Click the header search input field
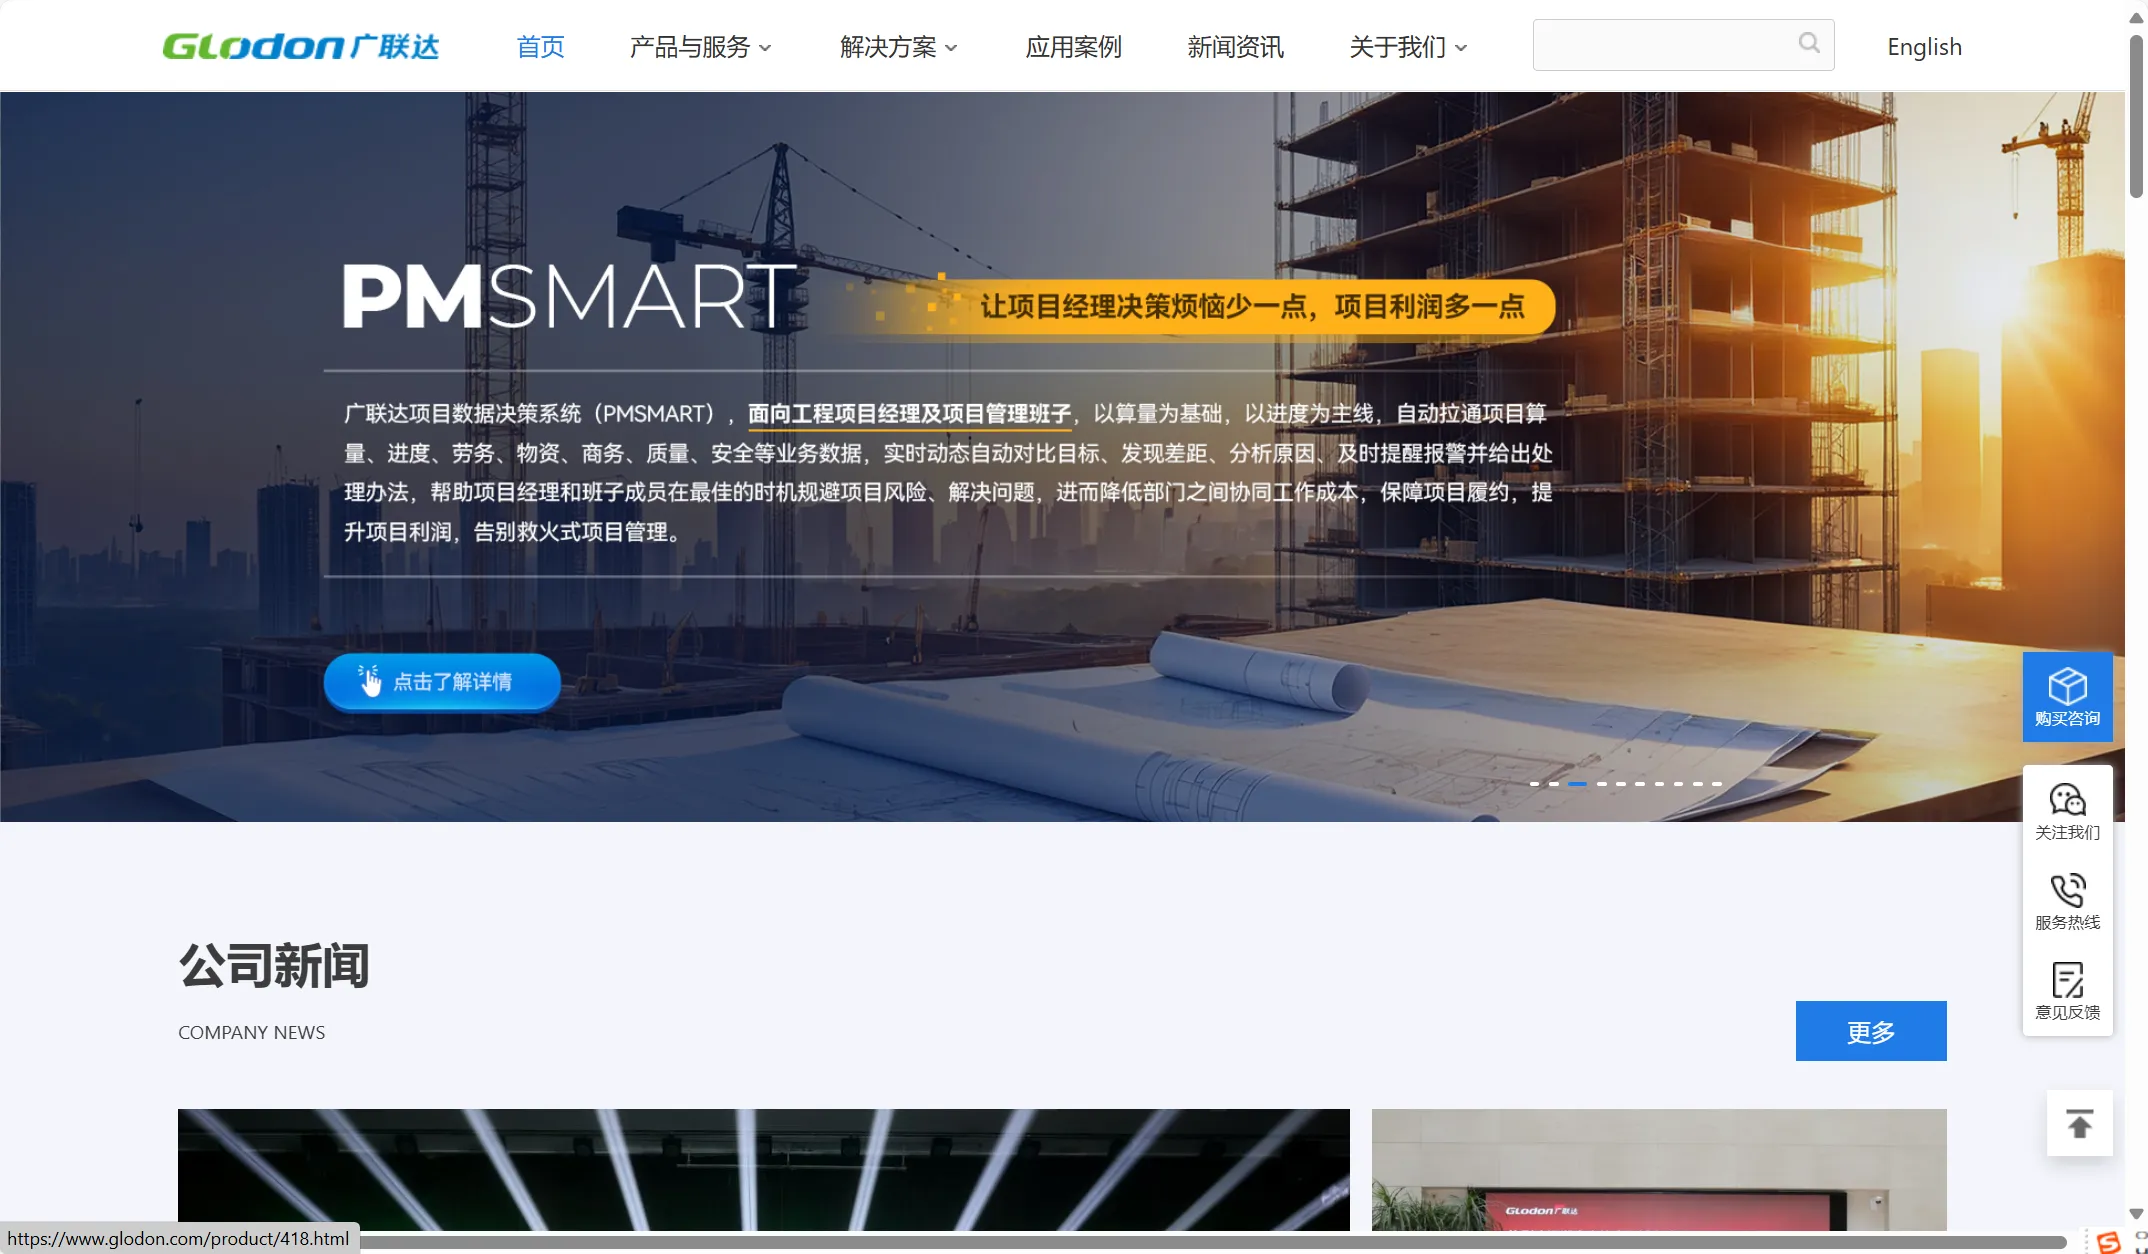This screenshot has height=1254, width=2148. coord(1683,45)
